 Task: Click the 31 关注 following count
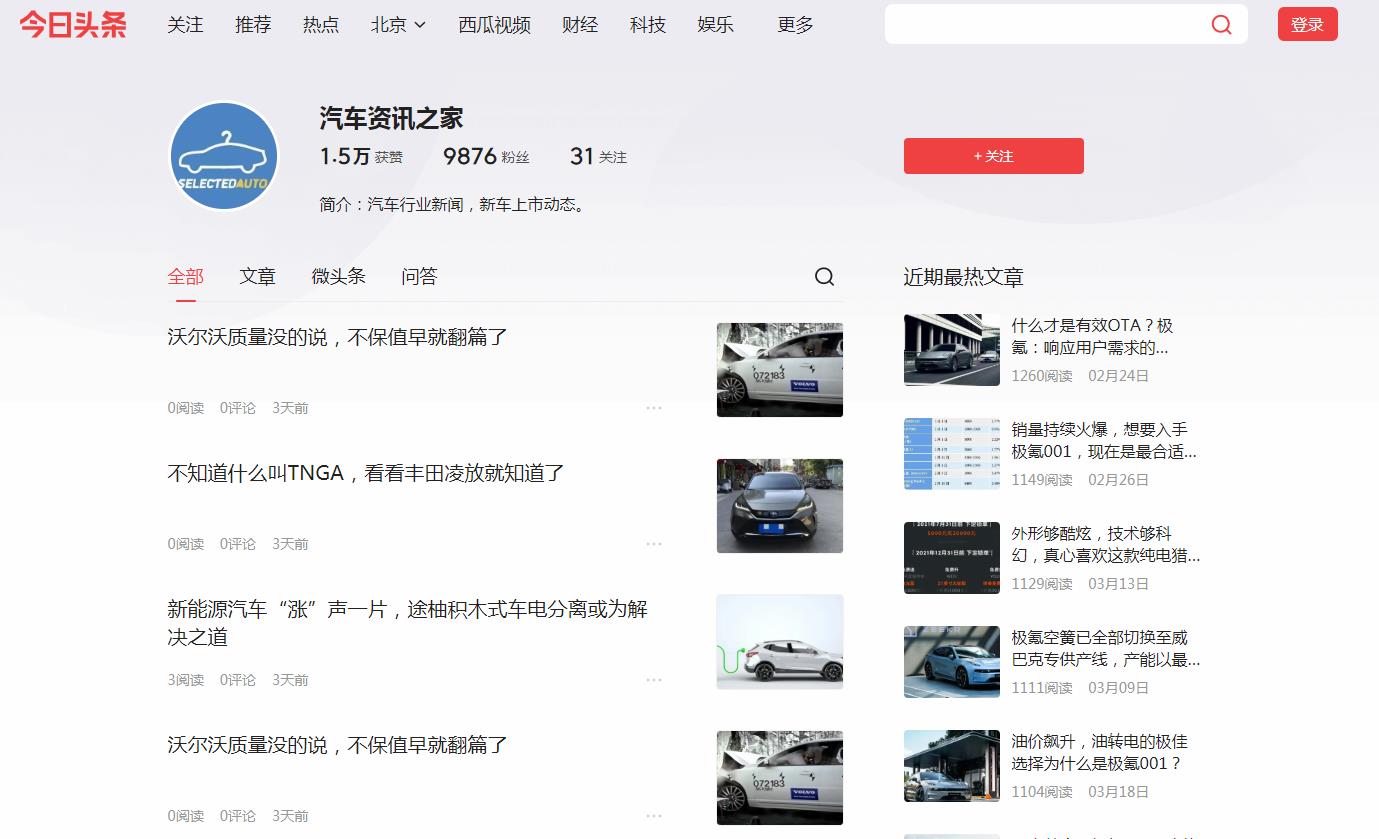pyautogui.click(x=598, y=157)
